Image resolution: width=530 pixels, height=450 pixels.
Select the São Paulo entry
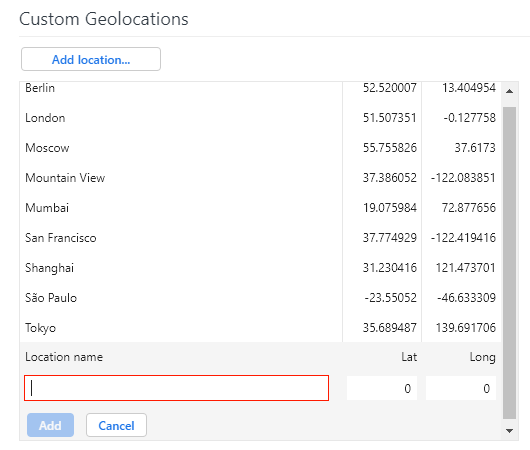tap(260, 298)
